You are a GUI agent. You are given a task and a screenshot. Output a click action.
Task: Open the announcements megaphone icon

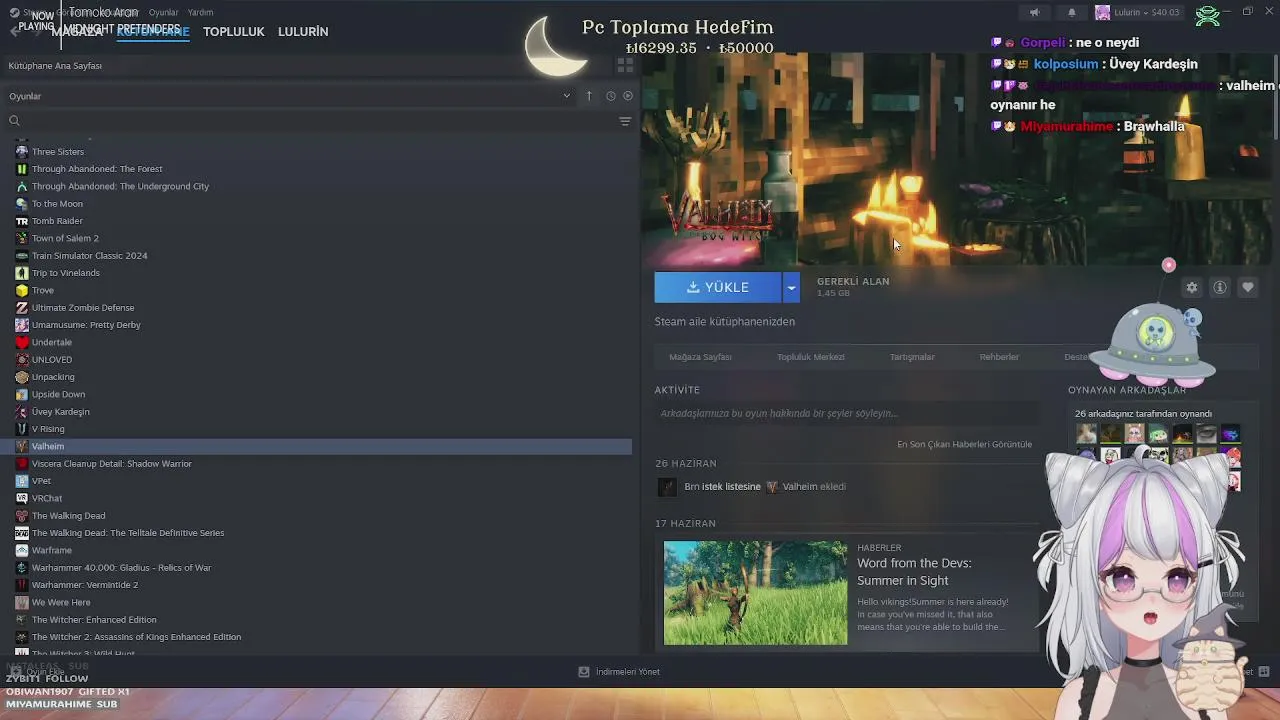1035,12
